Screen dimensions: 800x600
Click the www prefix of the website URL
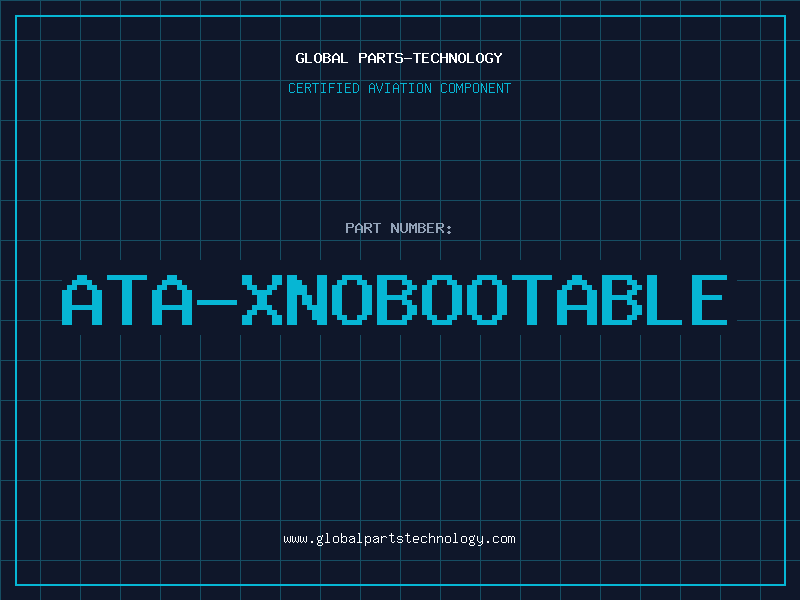pyautogui.click(x=295, y=539)
